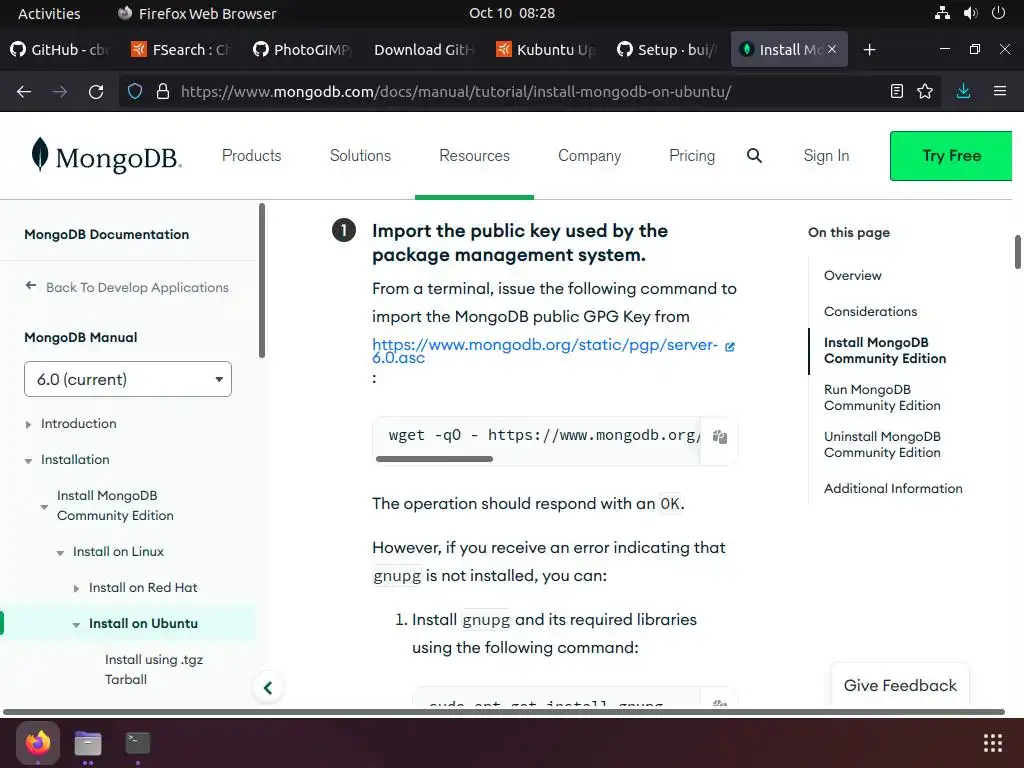Jump to Overview in On this page
This screenshot has height=768, width=1024.
(x=852, y=275)
